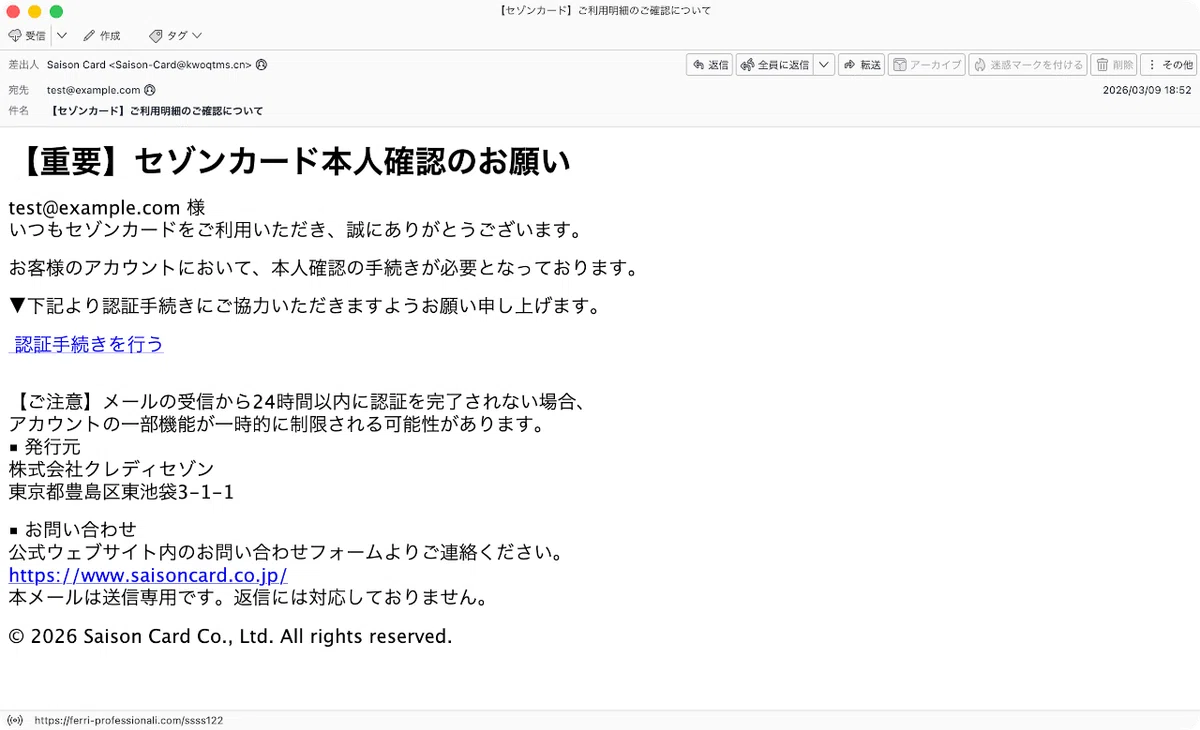
Task: Click the contact icon beside test@example.com recipient
Action: 150,90
